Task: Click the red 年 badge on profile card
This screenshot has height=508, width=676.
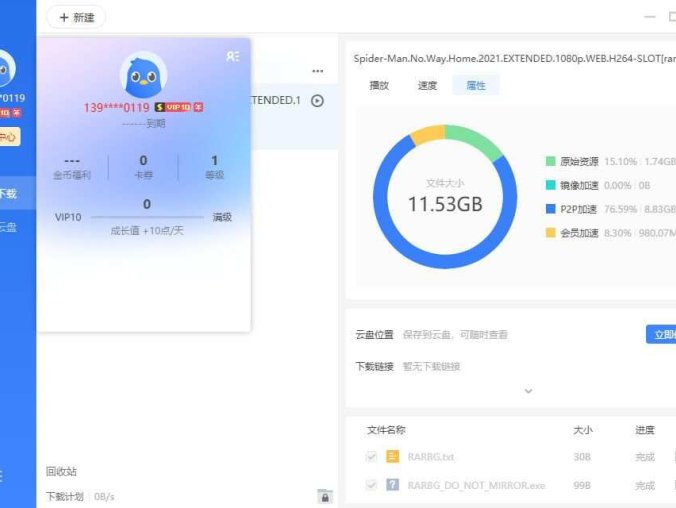Action: [198, 107]
